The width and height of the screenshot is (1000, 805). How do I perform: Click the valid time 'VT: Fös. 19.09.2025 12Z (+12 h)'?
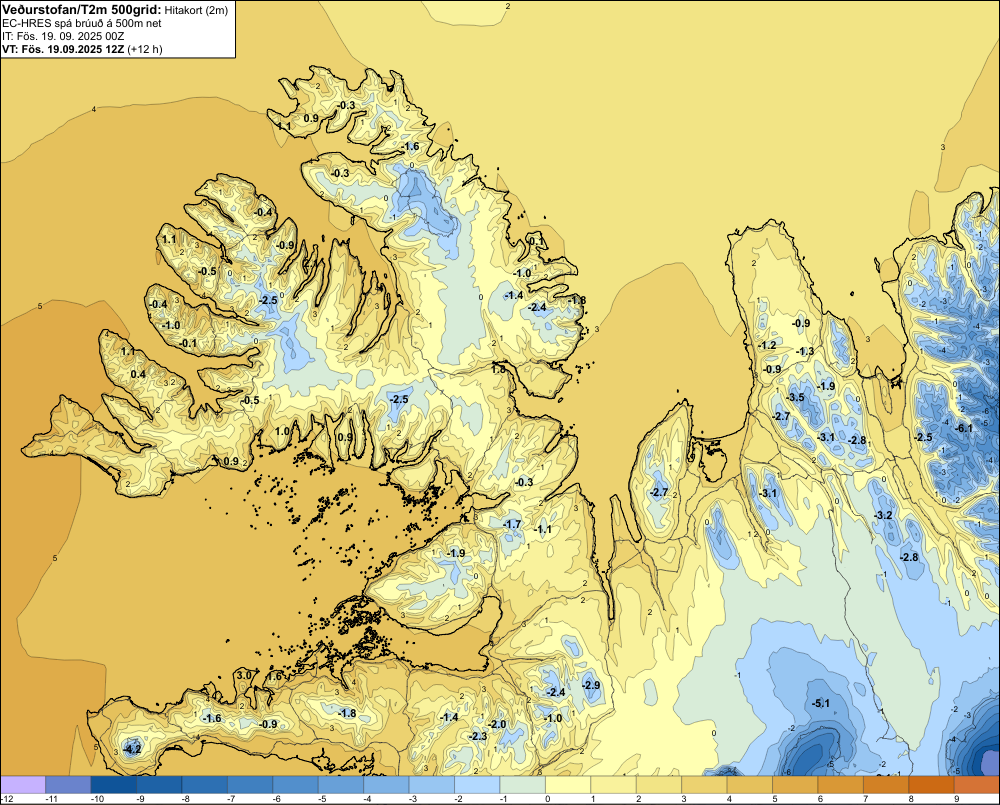pos(82,49)
